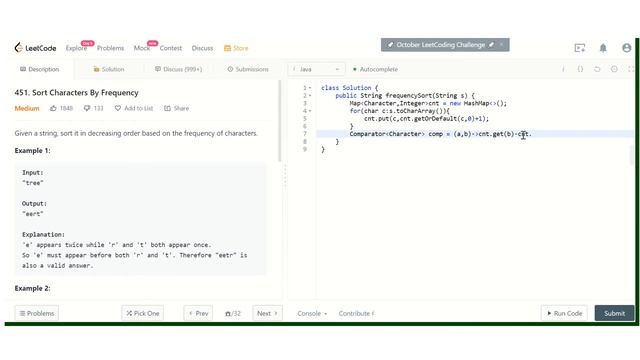Viewport: 640px width, 360px height.
Task: Open the Explore menu item
Action: pyautogui.click(x=76, y=48)
